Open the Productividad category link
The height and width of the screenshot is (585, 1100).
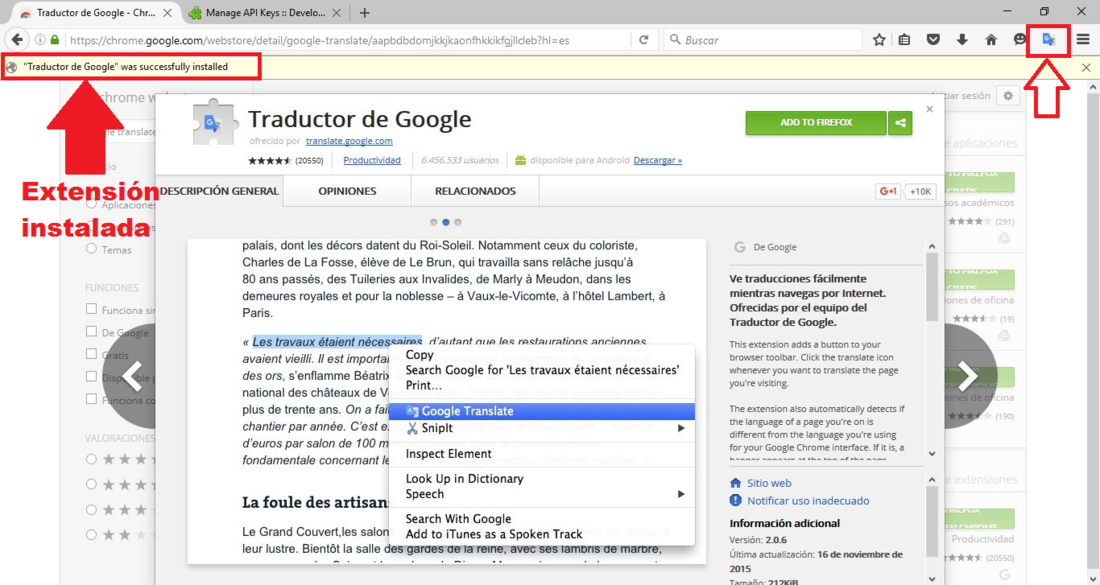click(372, 160)
